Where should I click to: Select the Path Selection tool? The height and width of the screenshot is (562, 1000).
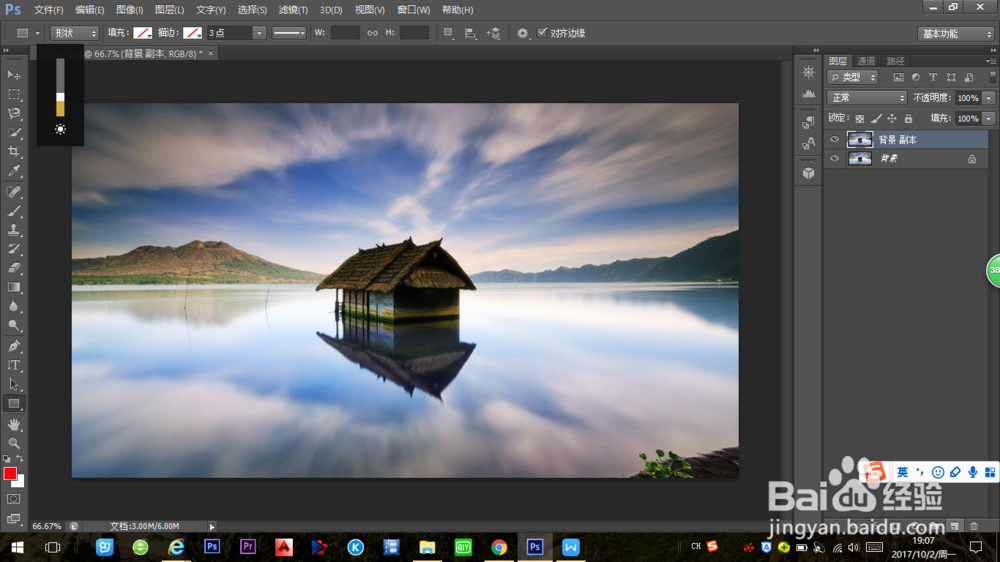(14, 384)
